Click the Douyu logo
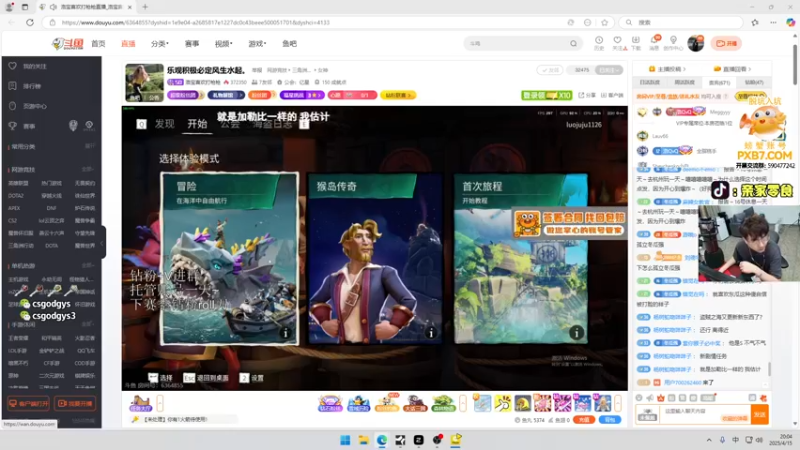The width and height of the screenshot is (800, 450). (67, 44)
